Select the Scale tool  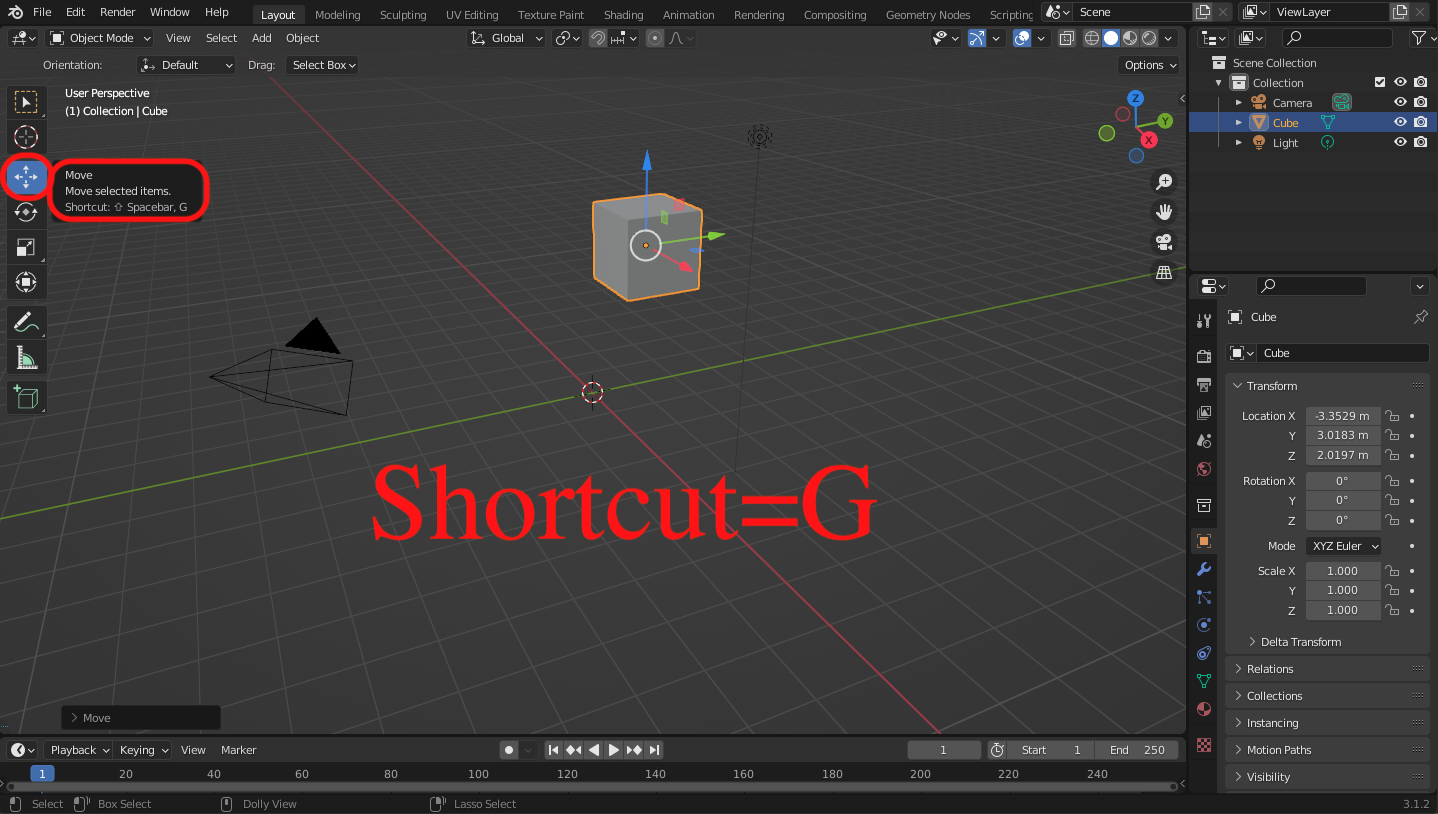(x=26, y=247)
